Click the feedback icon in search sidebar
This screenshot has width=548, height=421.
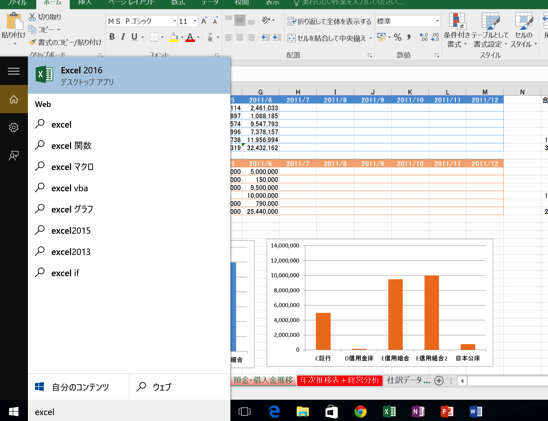(x=14, y=155)
